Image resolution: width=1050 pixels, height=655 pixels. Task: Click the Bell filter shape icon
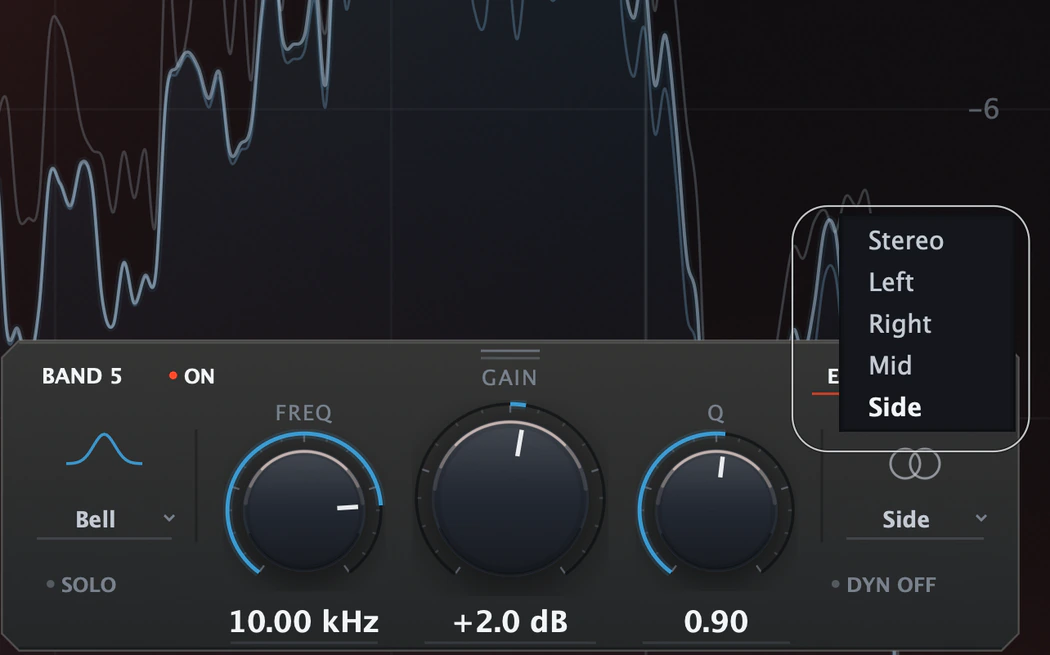point(104,449)
